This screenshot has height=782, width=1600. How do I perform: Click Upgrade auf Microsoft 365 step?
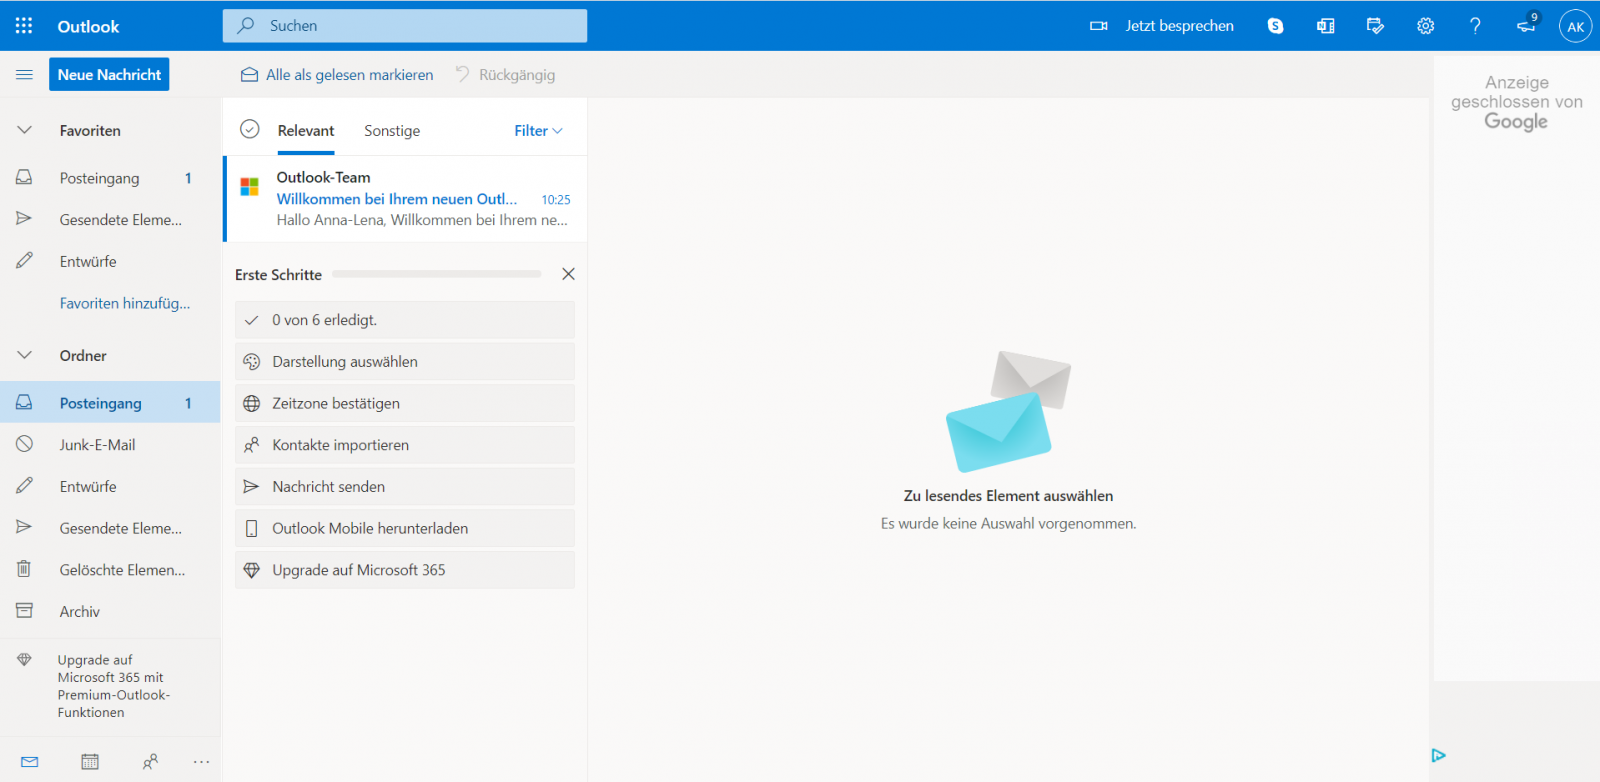coord(405,570)
